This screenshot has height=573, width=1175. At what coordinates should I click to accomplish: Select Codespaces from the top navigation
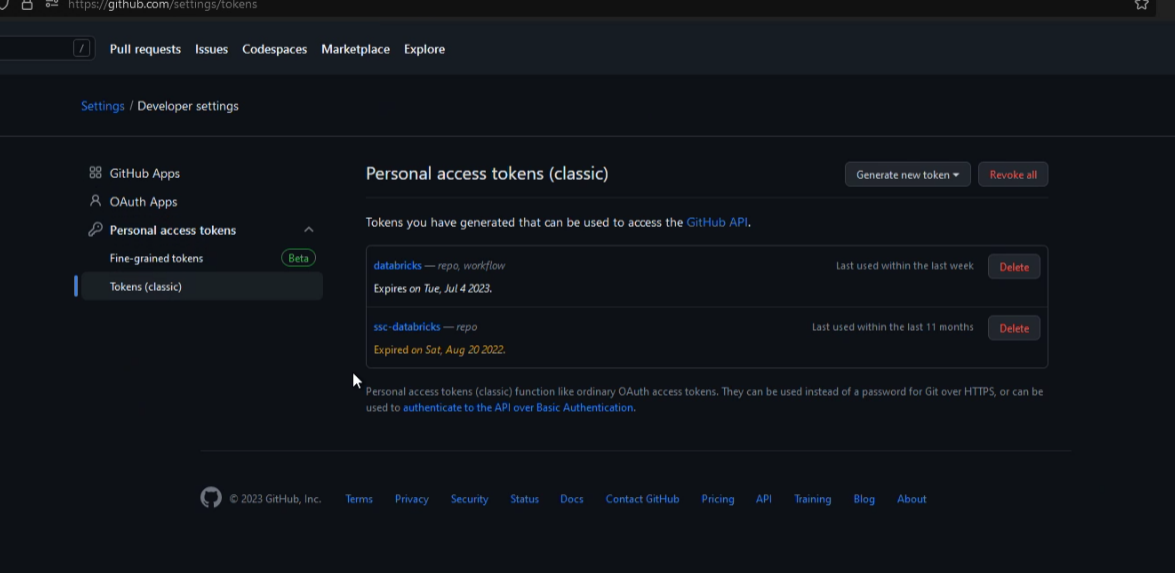[x=274, y=49]
